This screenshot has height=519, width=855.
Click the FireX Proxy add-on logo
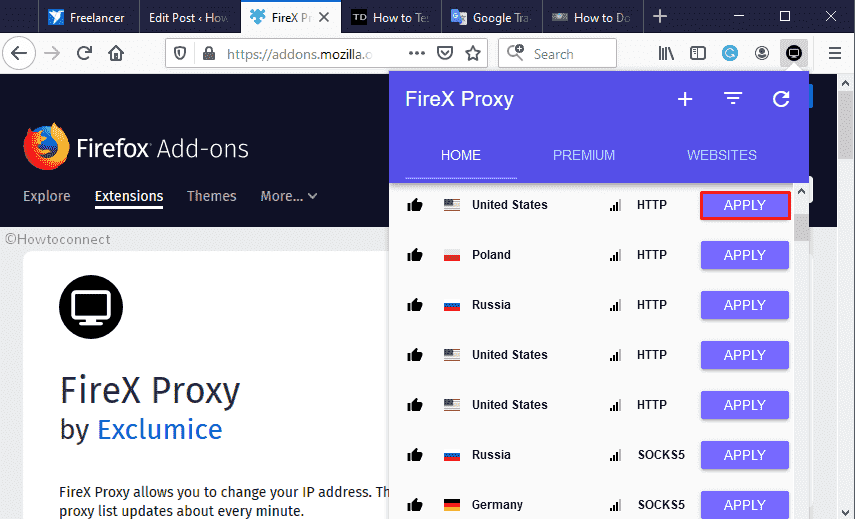(91, 307)
